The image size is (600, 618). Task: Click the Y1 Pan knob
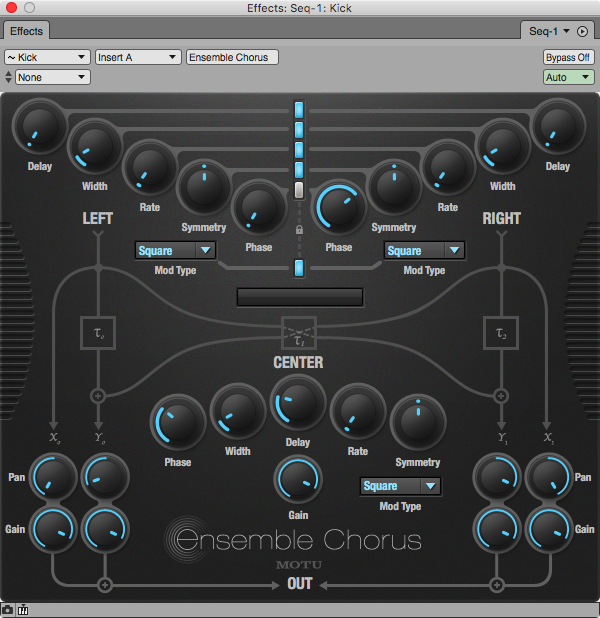497,477
